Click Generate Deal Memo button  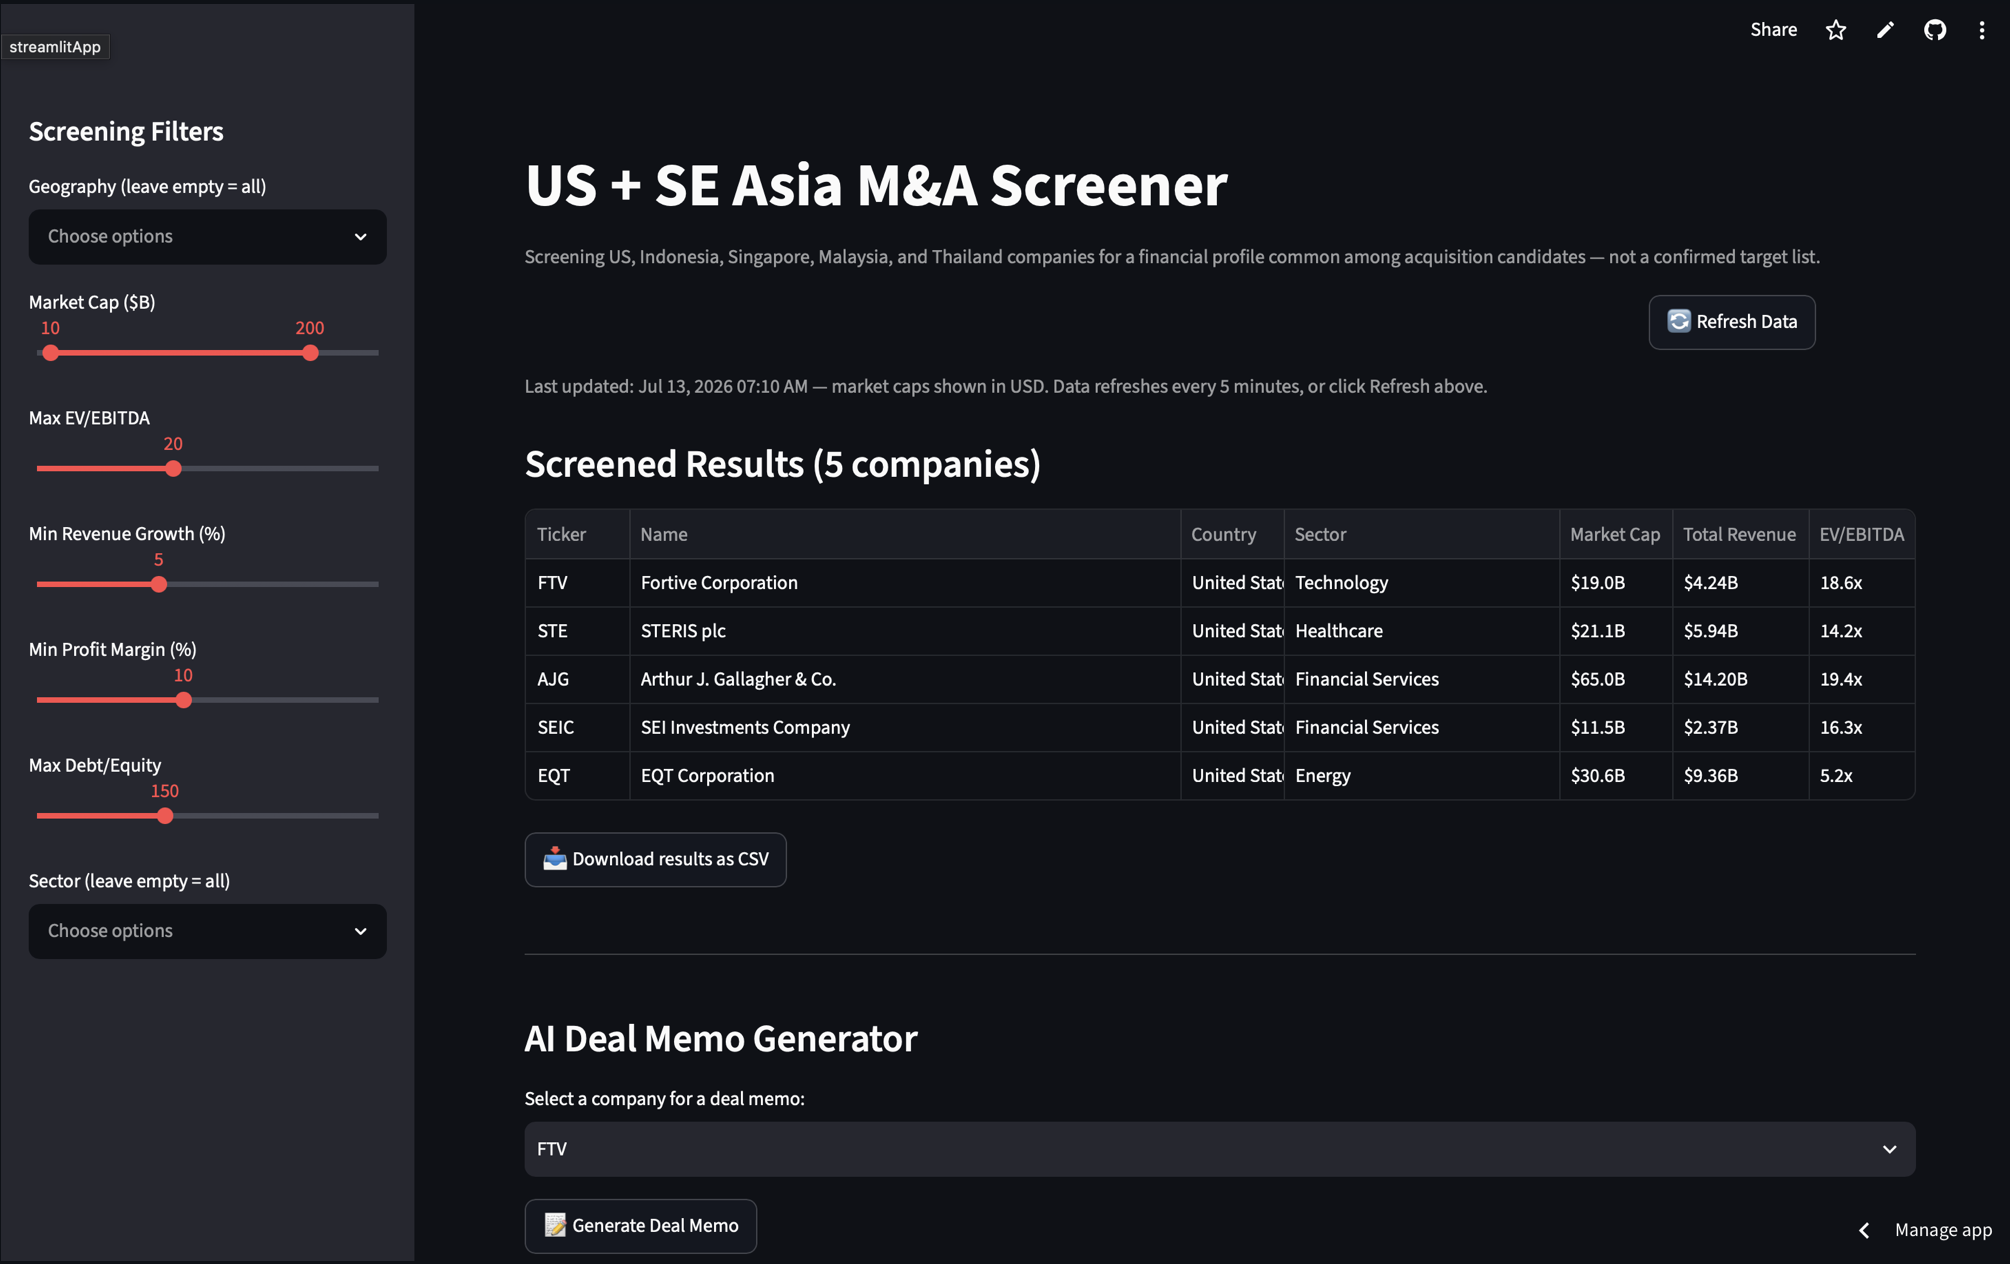[640, 1225]
